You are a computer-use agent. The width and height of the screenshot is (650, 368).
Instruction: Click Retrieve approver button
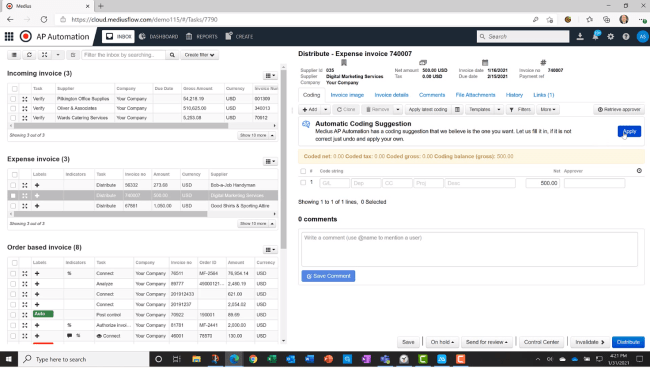coord(619,109)
